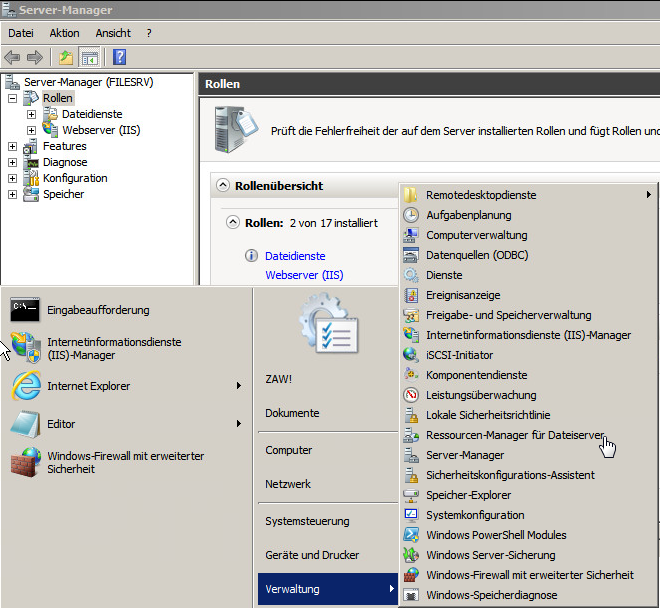Expand the Dateidienste tree node
660x608 pixels.
pos(31,114)
